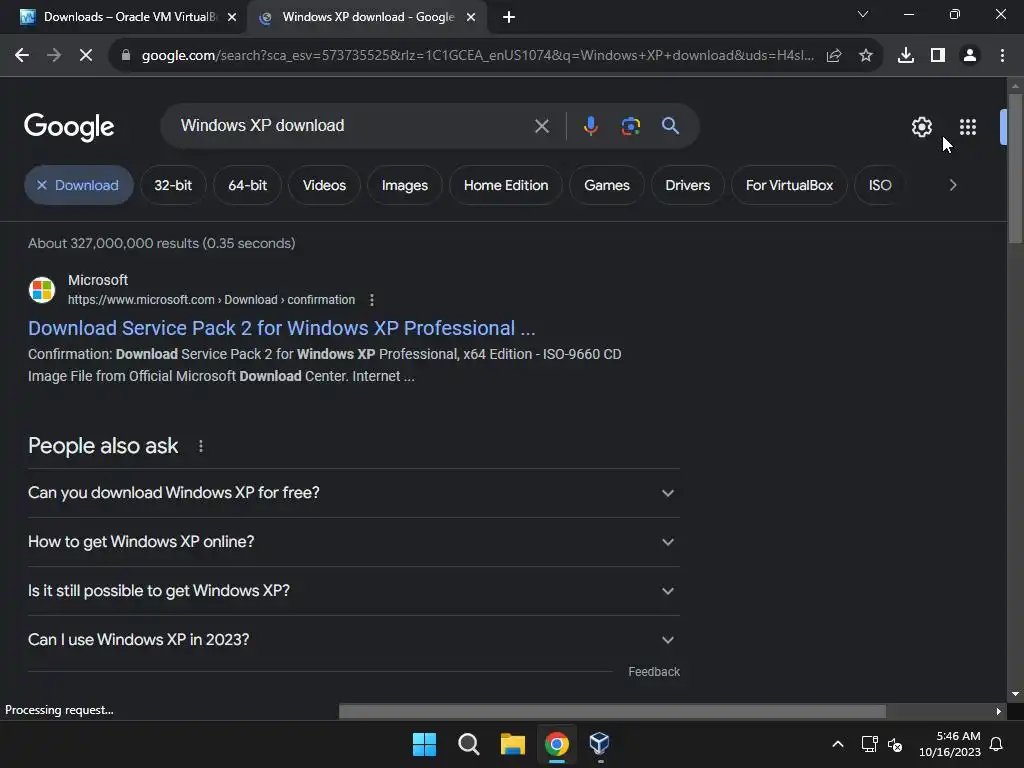Apply the ISO filter chip
The width and height of the screenshot is (1024, 768).
point(880,185)
